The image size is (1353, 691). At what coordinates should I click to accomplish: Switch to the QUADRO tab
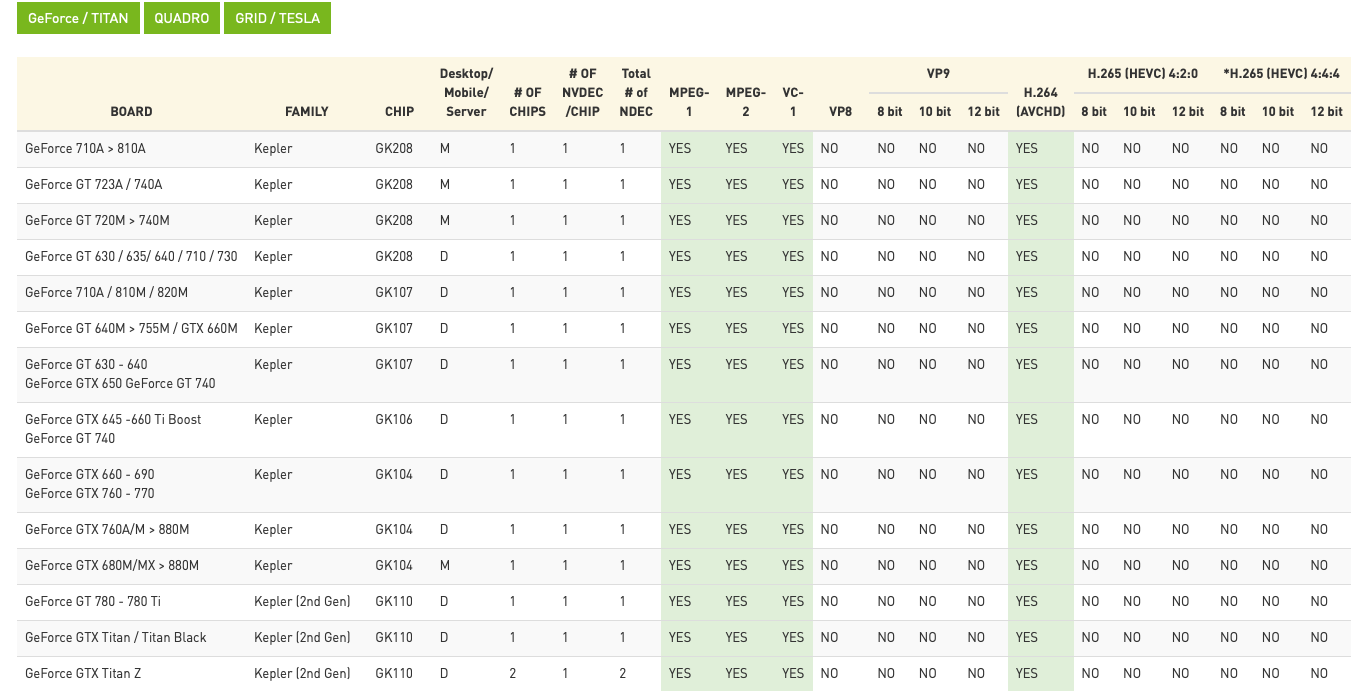(x=182, y=18)
